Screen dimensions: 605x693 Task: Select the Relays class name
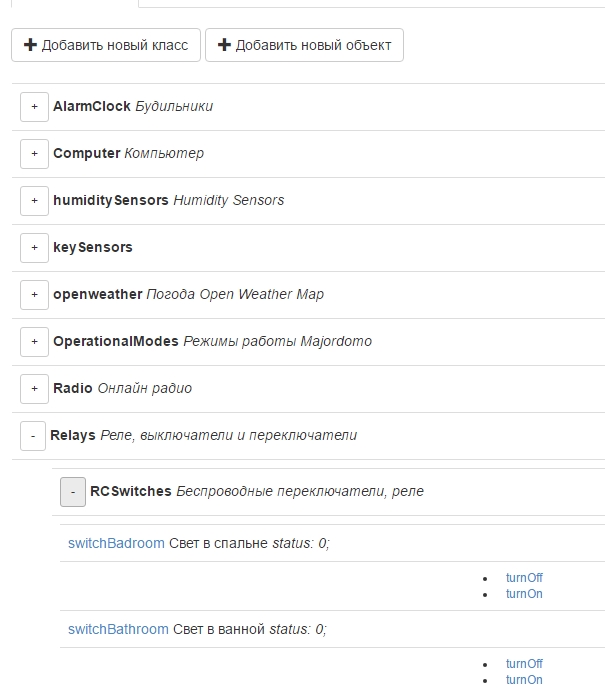[x=73, y=435]
